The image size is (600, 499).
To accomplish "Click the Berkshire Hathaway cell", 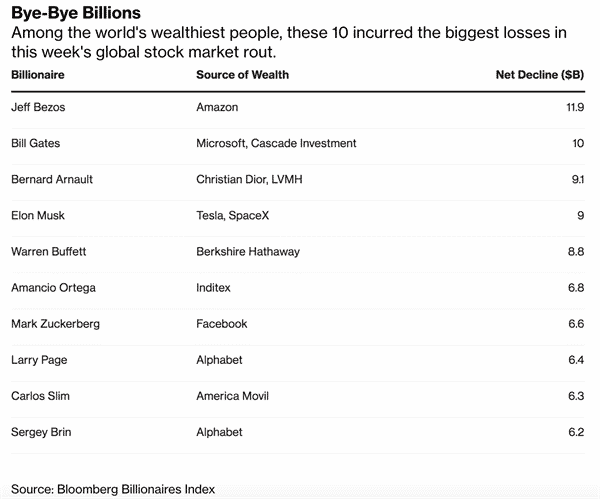I will pyautogui.click(x=248, y=251).
